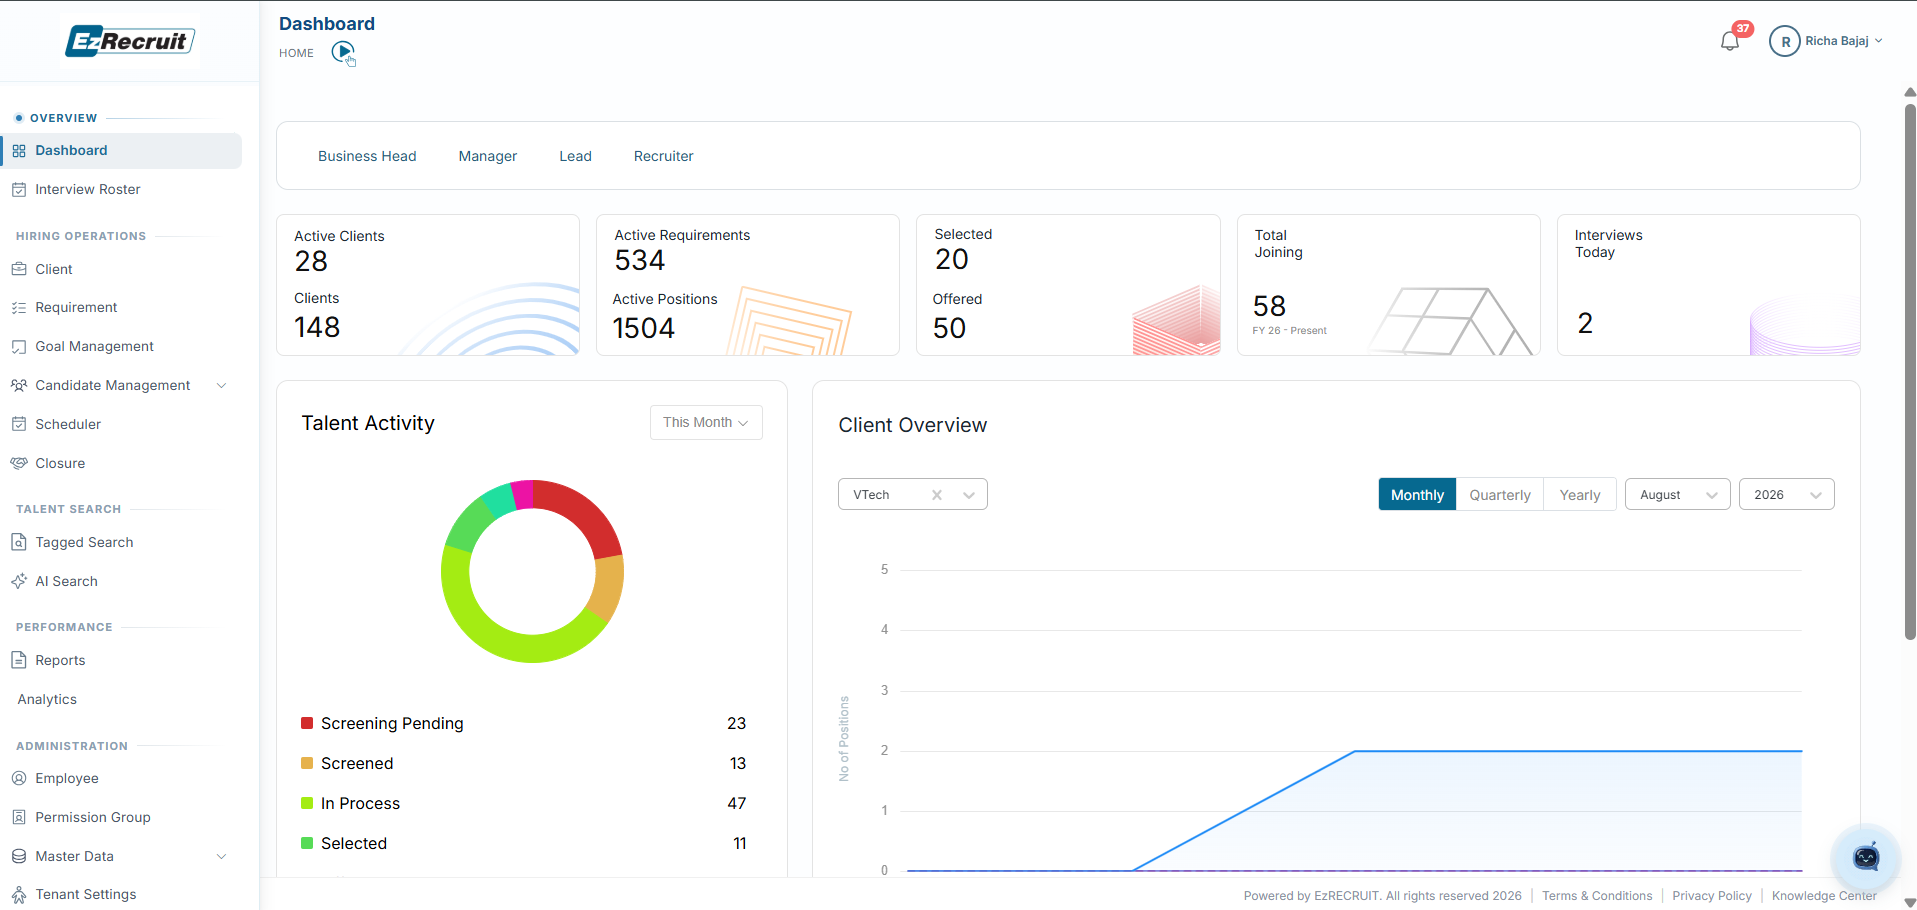Open Analytics in the sidebar
Viewport: 1917px width, 910px height.
click(47, 699)
